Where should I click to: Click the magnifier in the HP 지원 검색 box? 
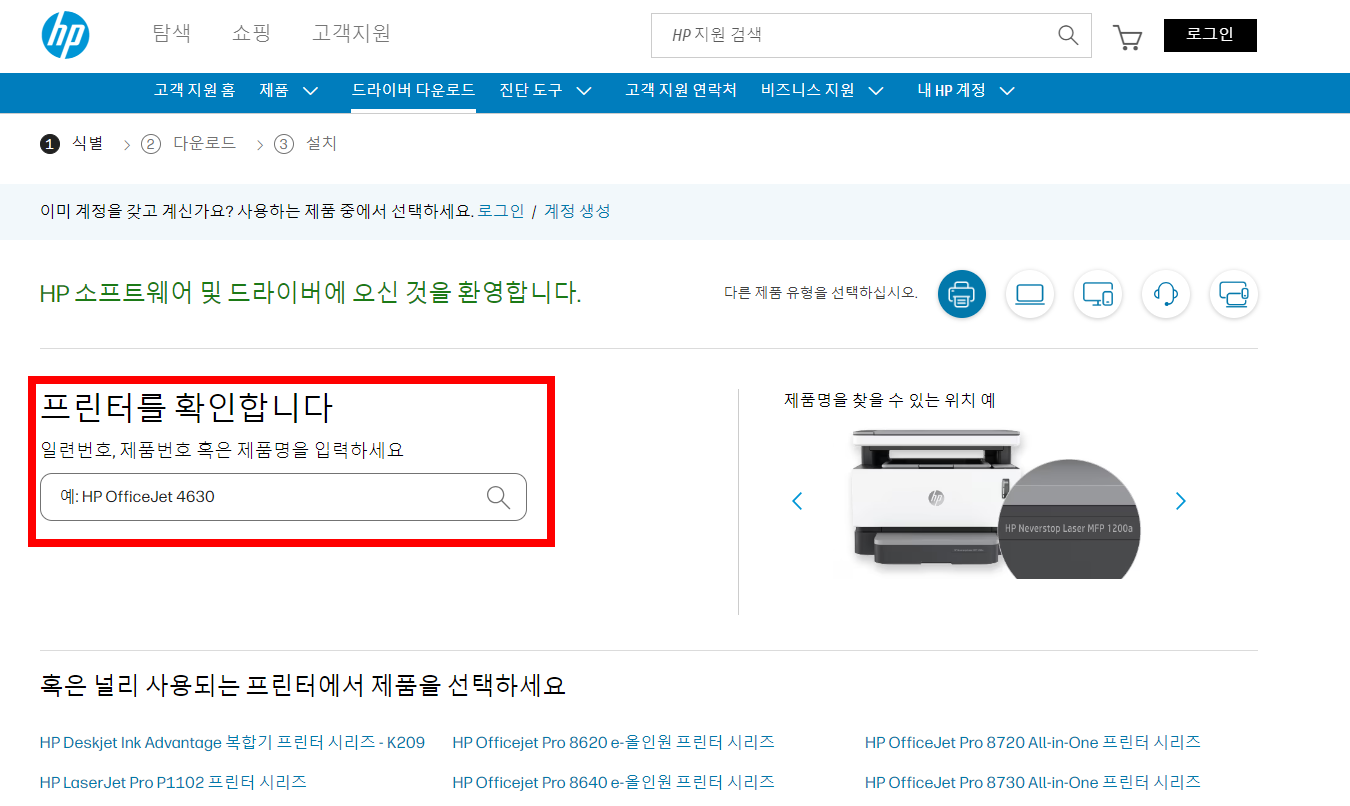(1068, 35)
